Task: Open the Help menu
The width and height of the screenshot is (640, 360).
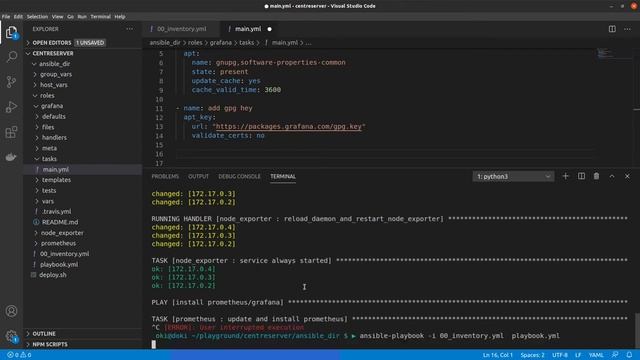Action: [120, 17]
